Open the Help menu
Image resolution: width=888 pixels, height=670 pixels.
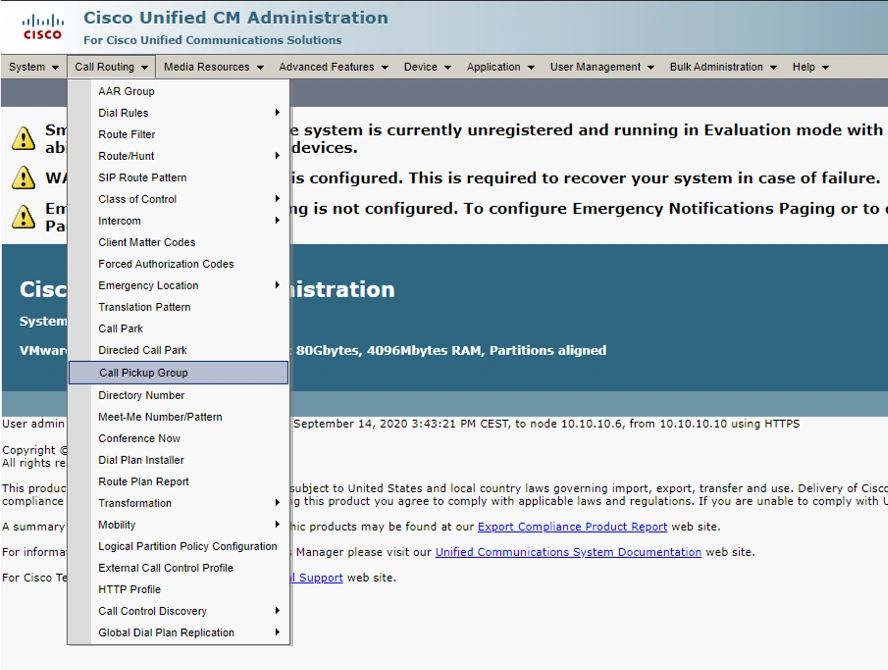[x=810, y=67]
